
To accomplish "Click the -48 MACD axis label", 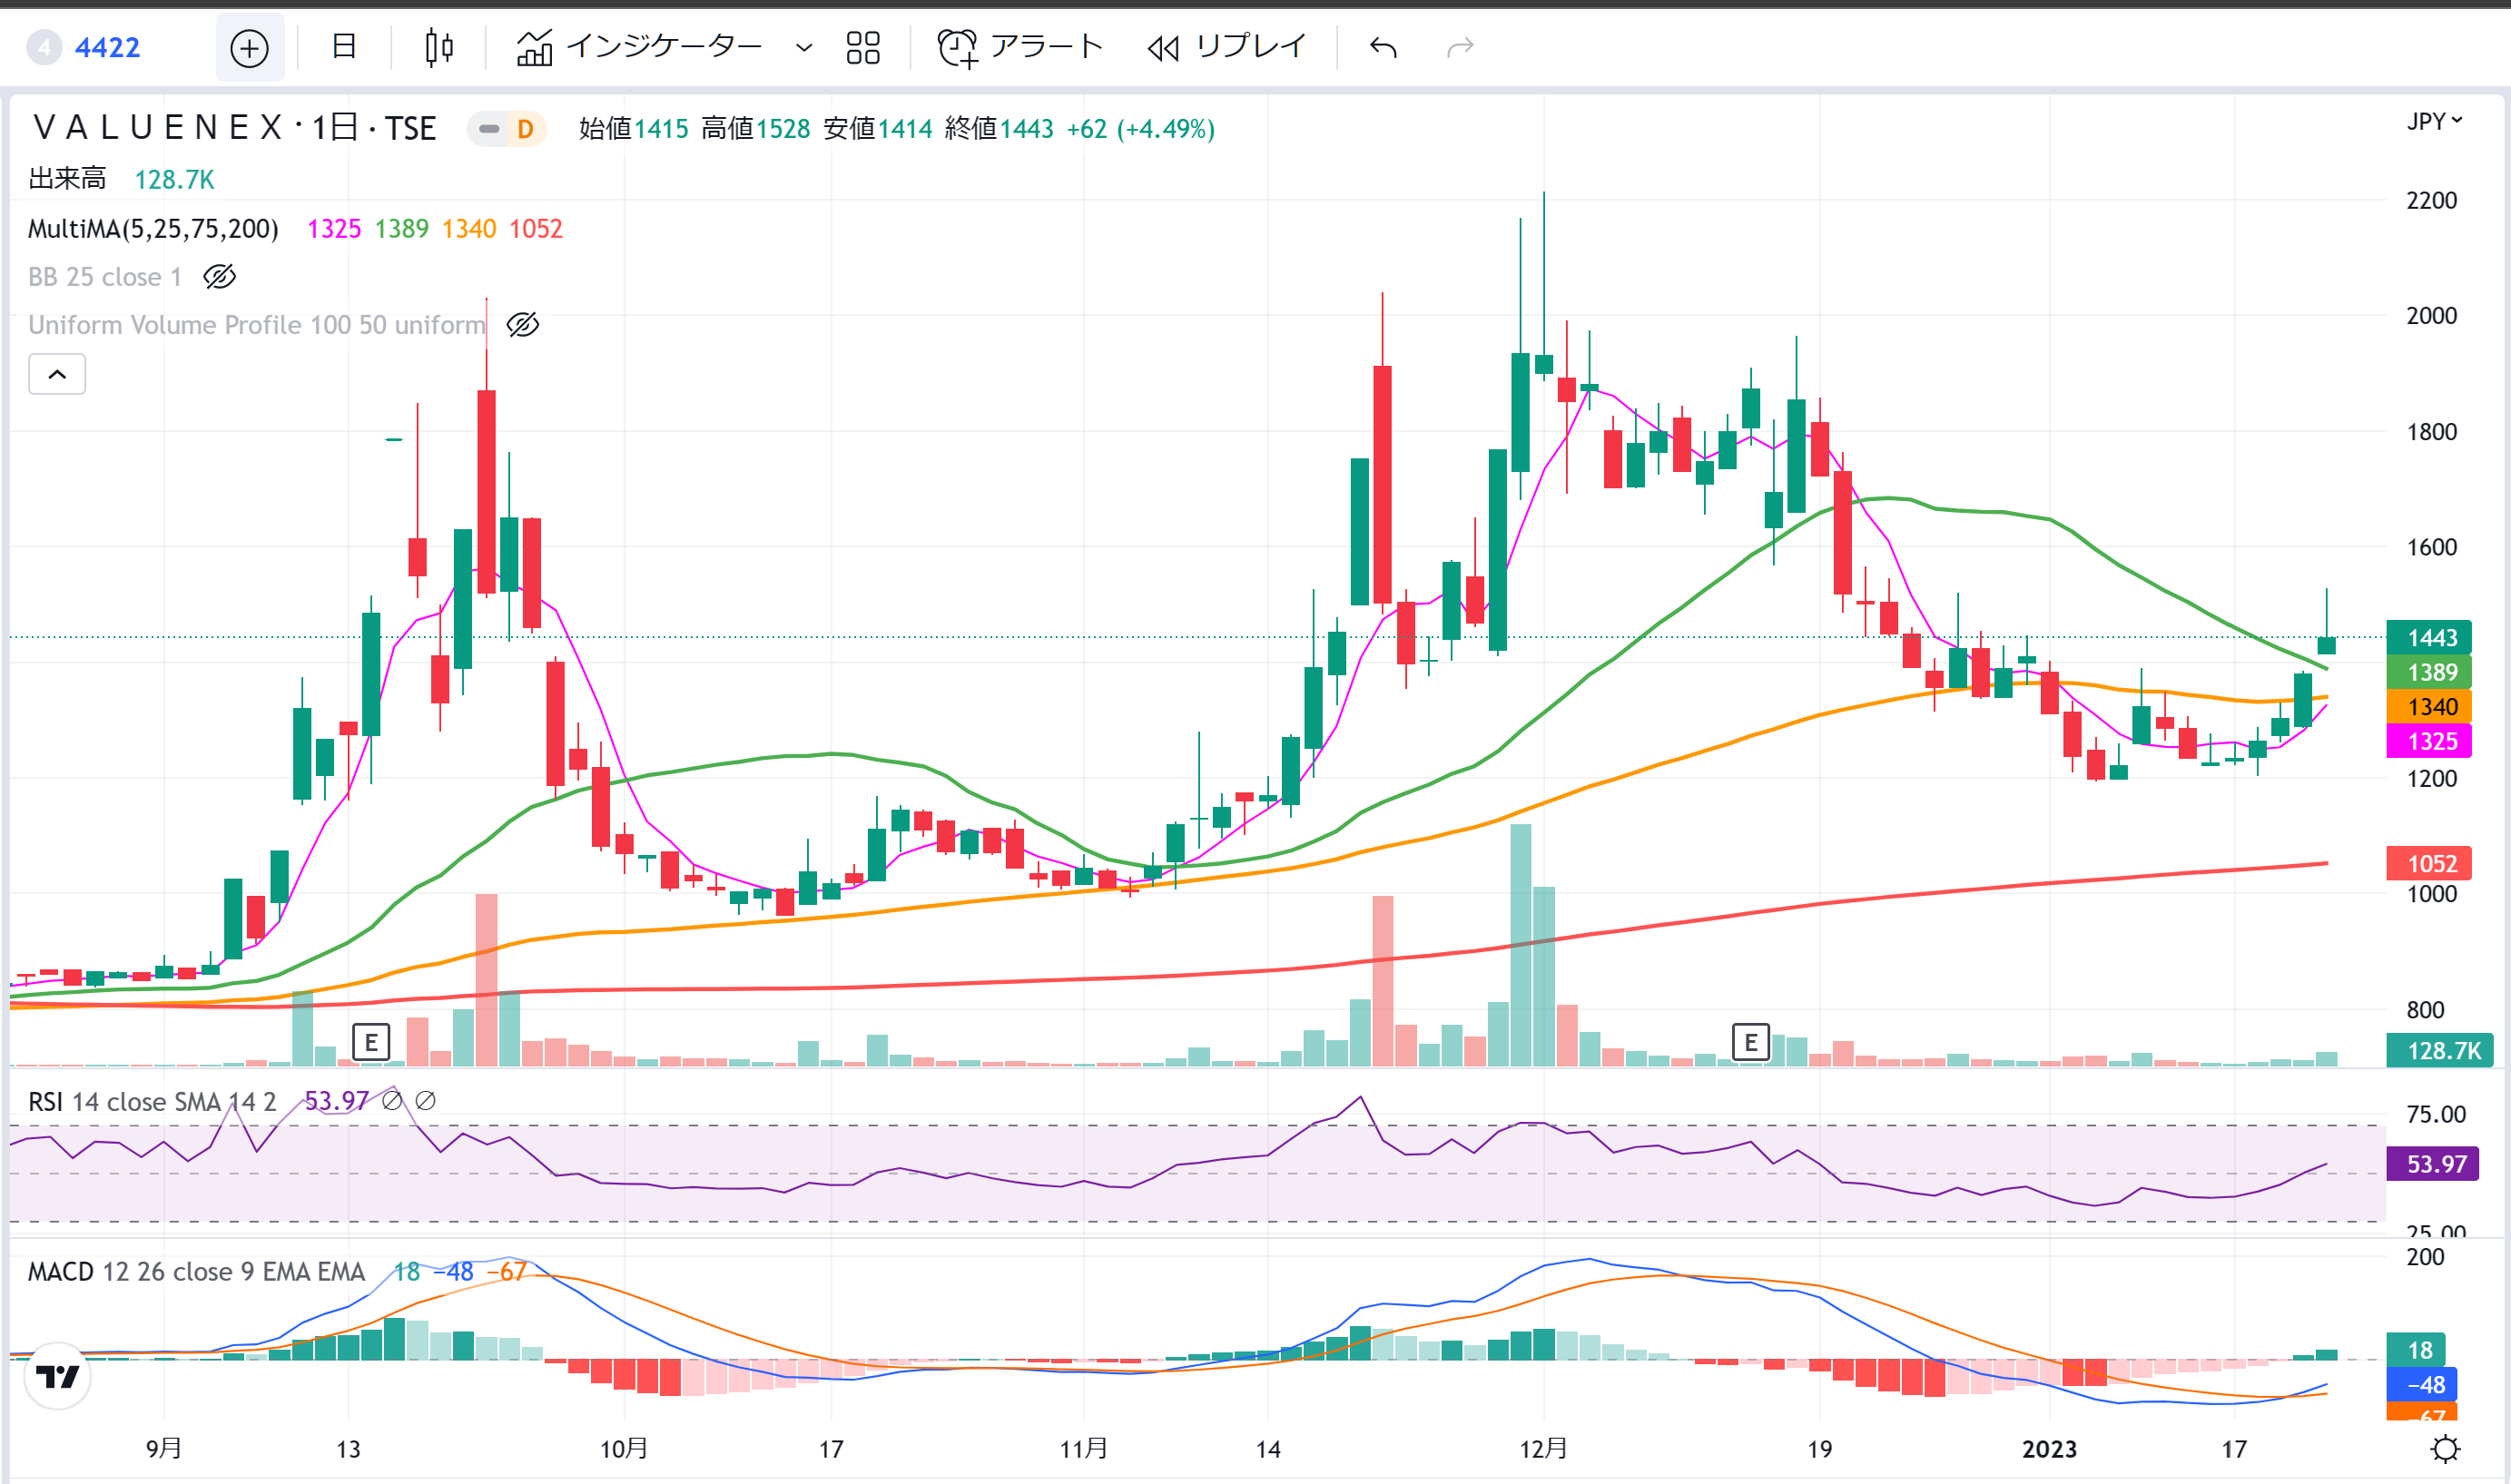I will coord(2422,1385).
